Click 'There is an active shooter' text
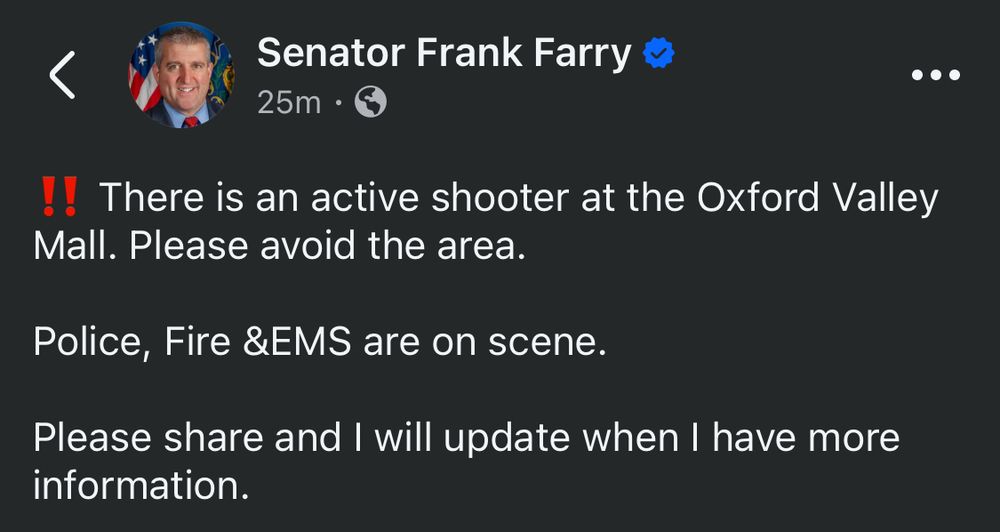 coord(334,197)
